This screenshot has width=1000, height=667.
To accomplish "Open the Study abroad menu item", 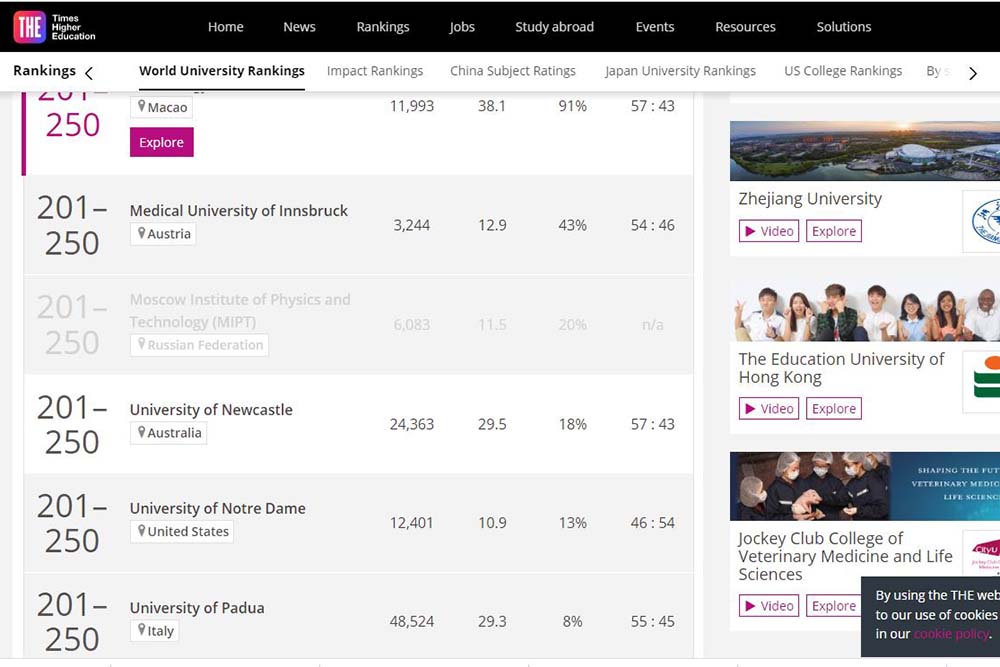I will point(554,27).
